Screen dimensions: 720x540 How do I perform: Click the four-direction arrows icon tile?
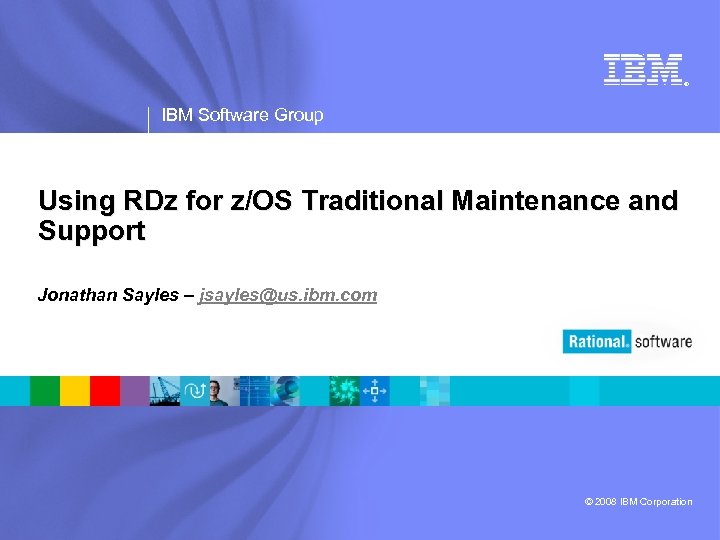pyautogui.click(x=375, y=391)
